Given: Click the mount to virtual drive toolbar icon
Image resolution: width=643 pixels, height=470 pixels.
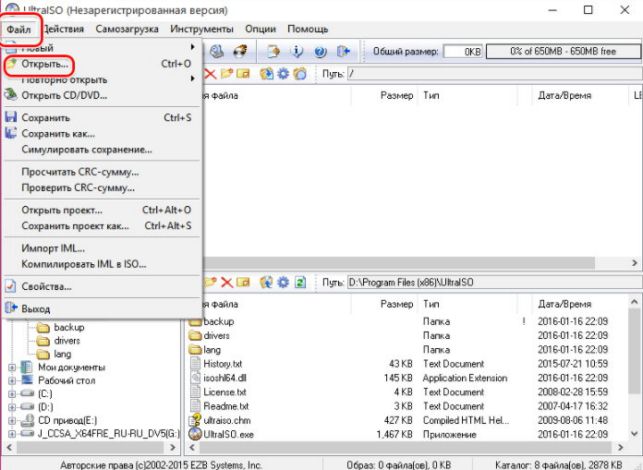Looking at the screenshot, I should [217, 51].
